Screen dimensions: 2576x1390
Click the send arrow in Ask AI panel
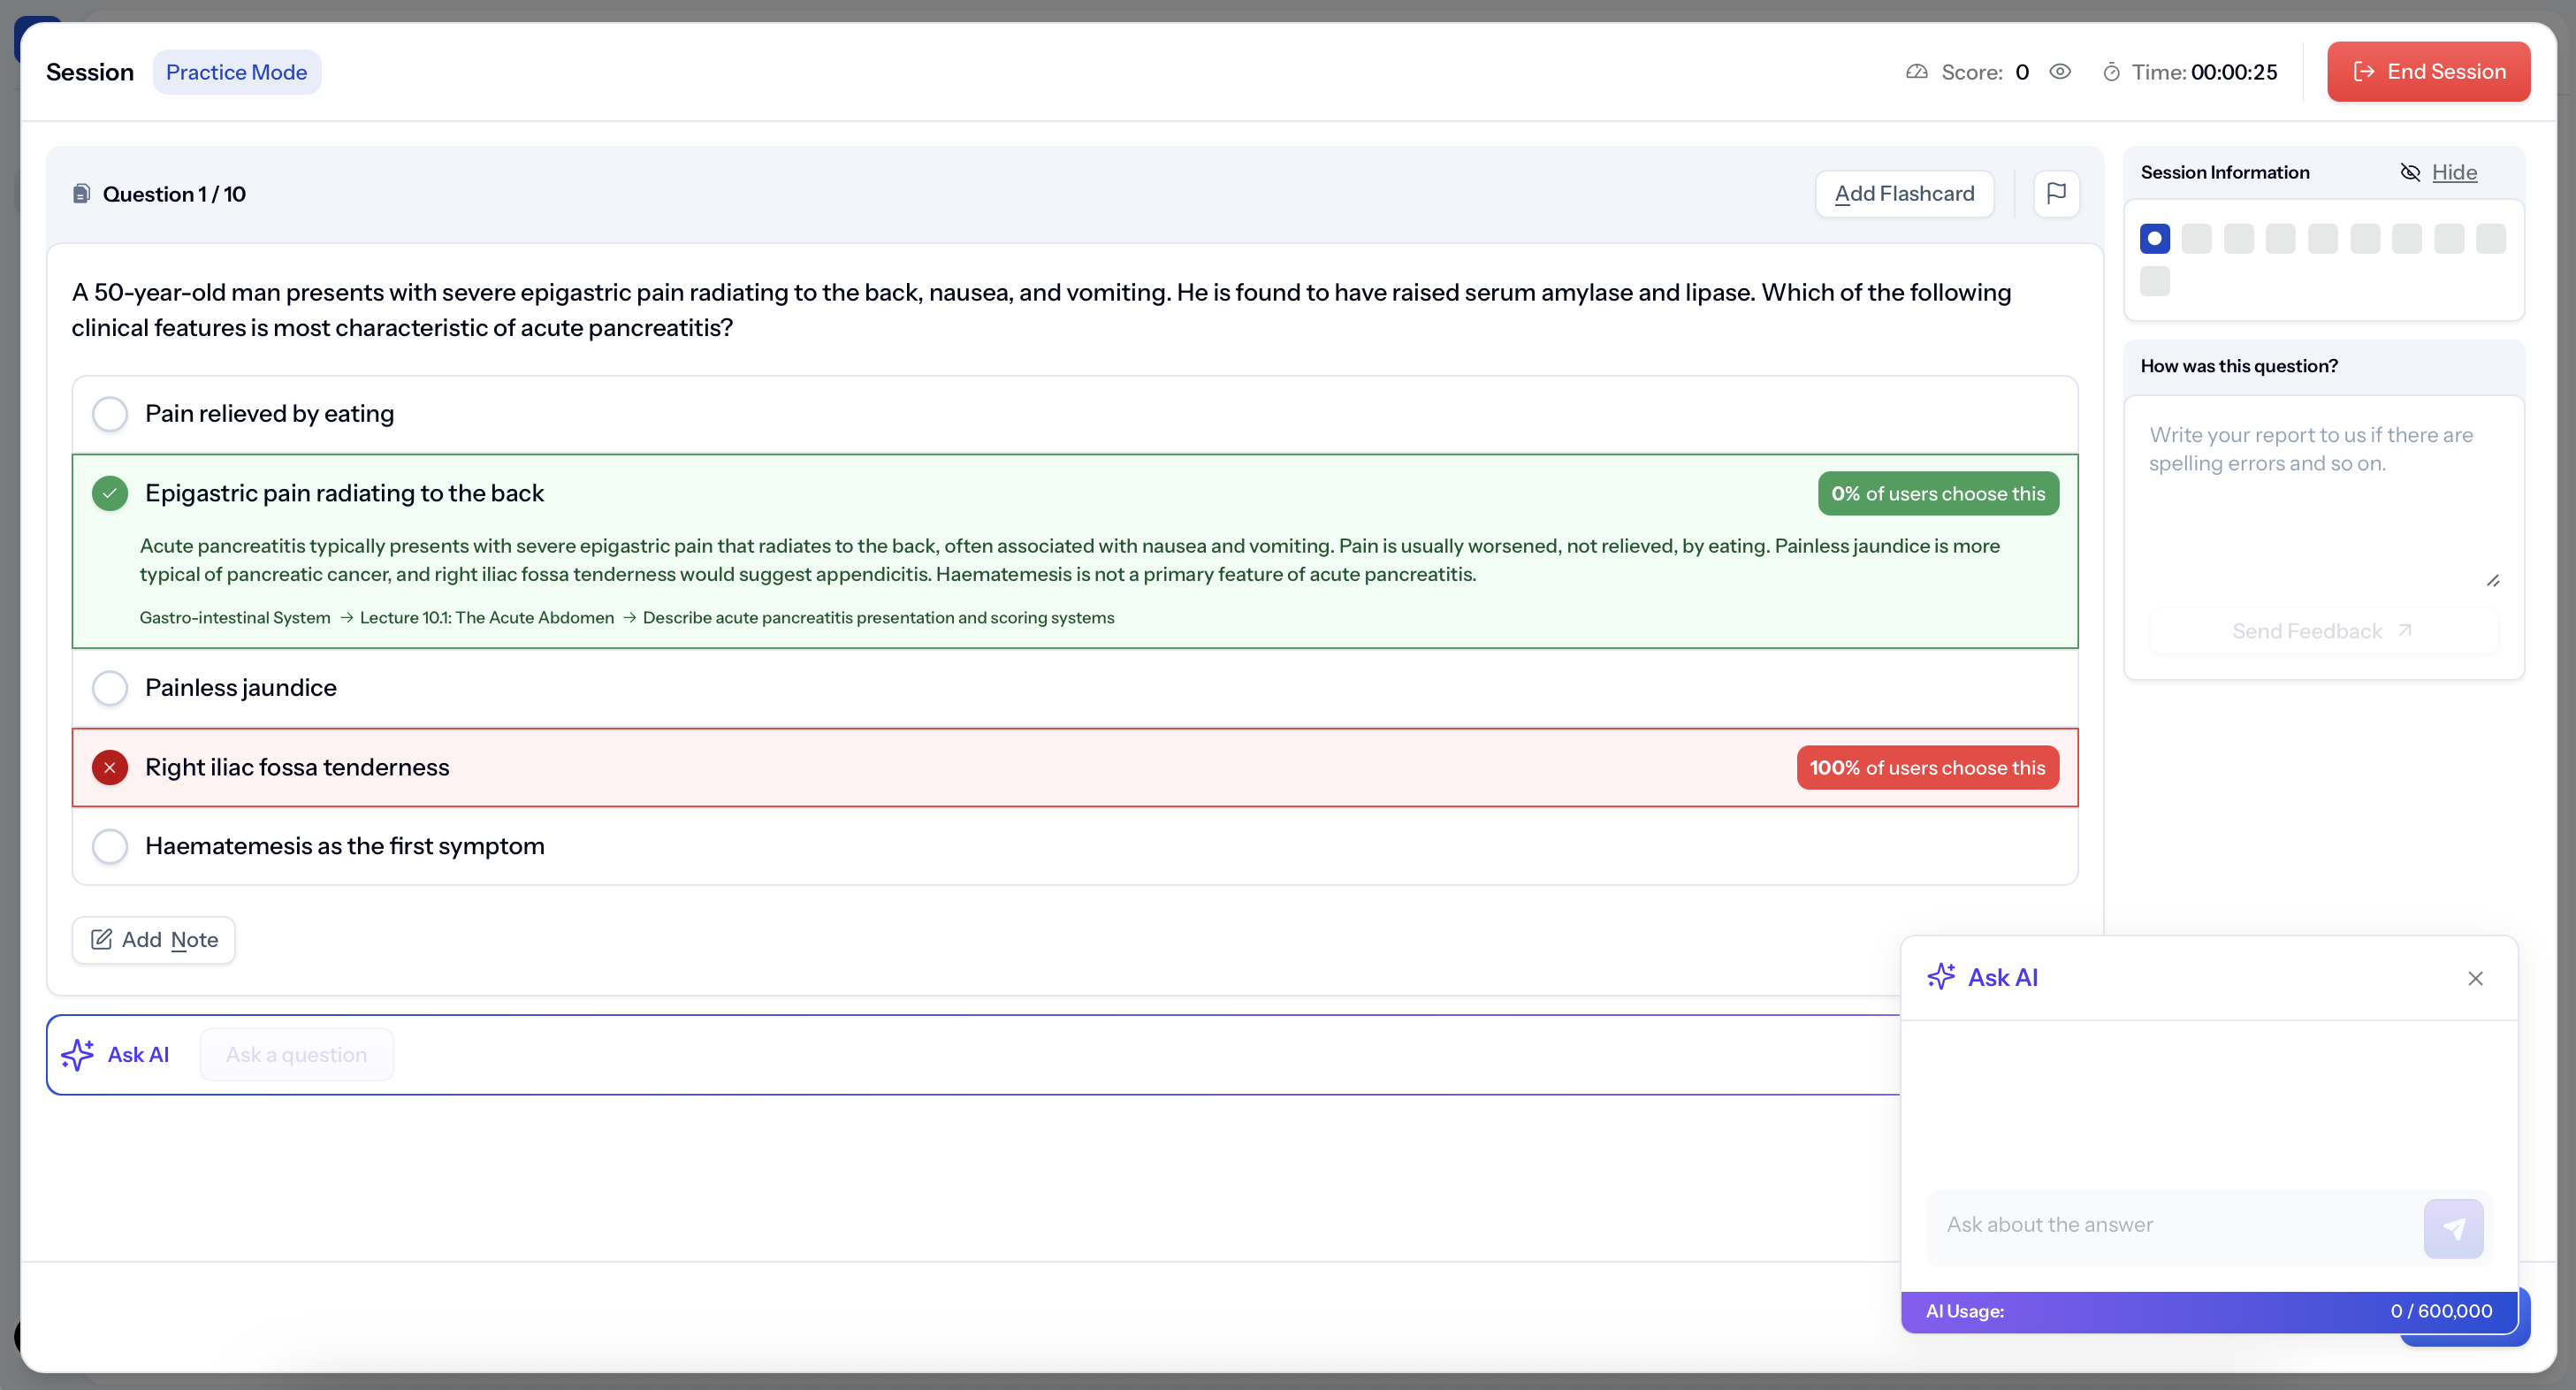[2453, 1228]
